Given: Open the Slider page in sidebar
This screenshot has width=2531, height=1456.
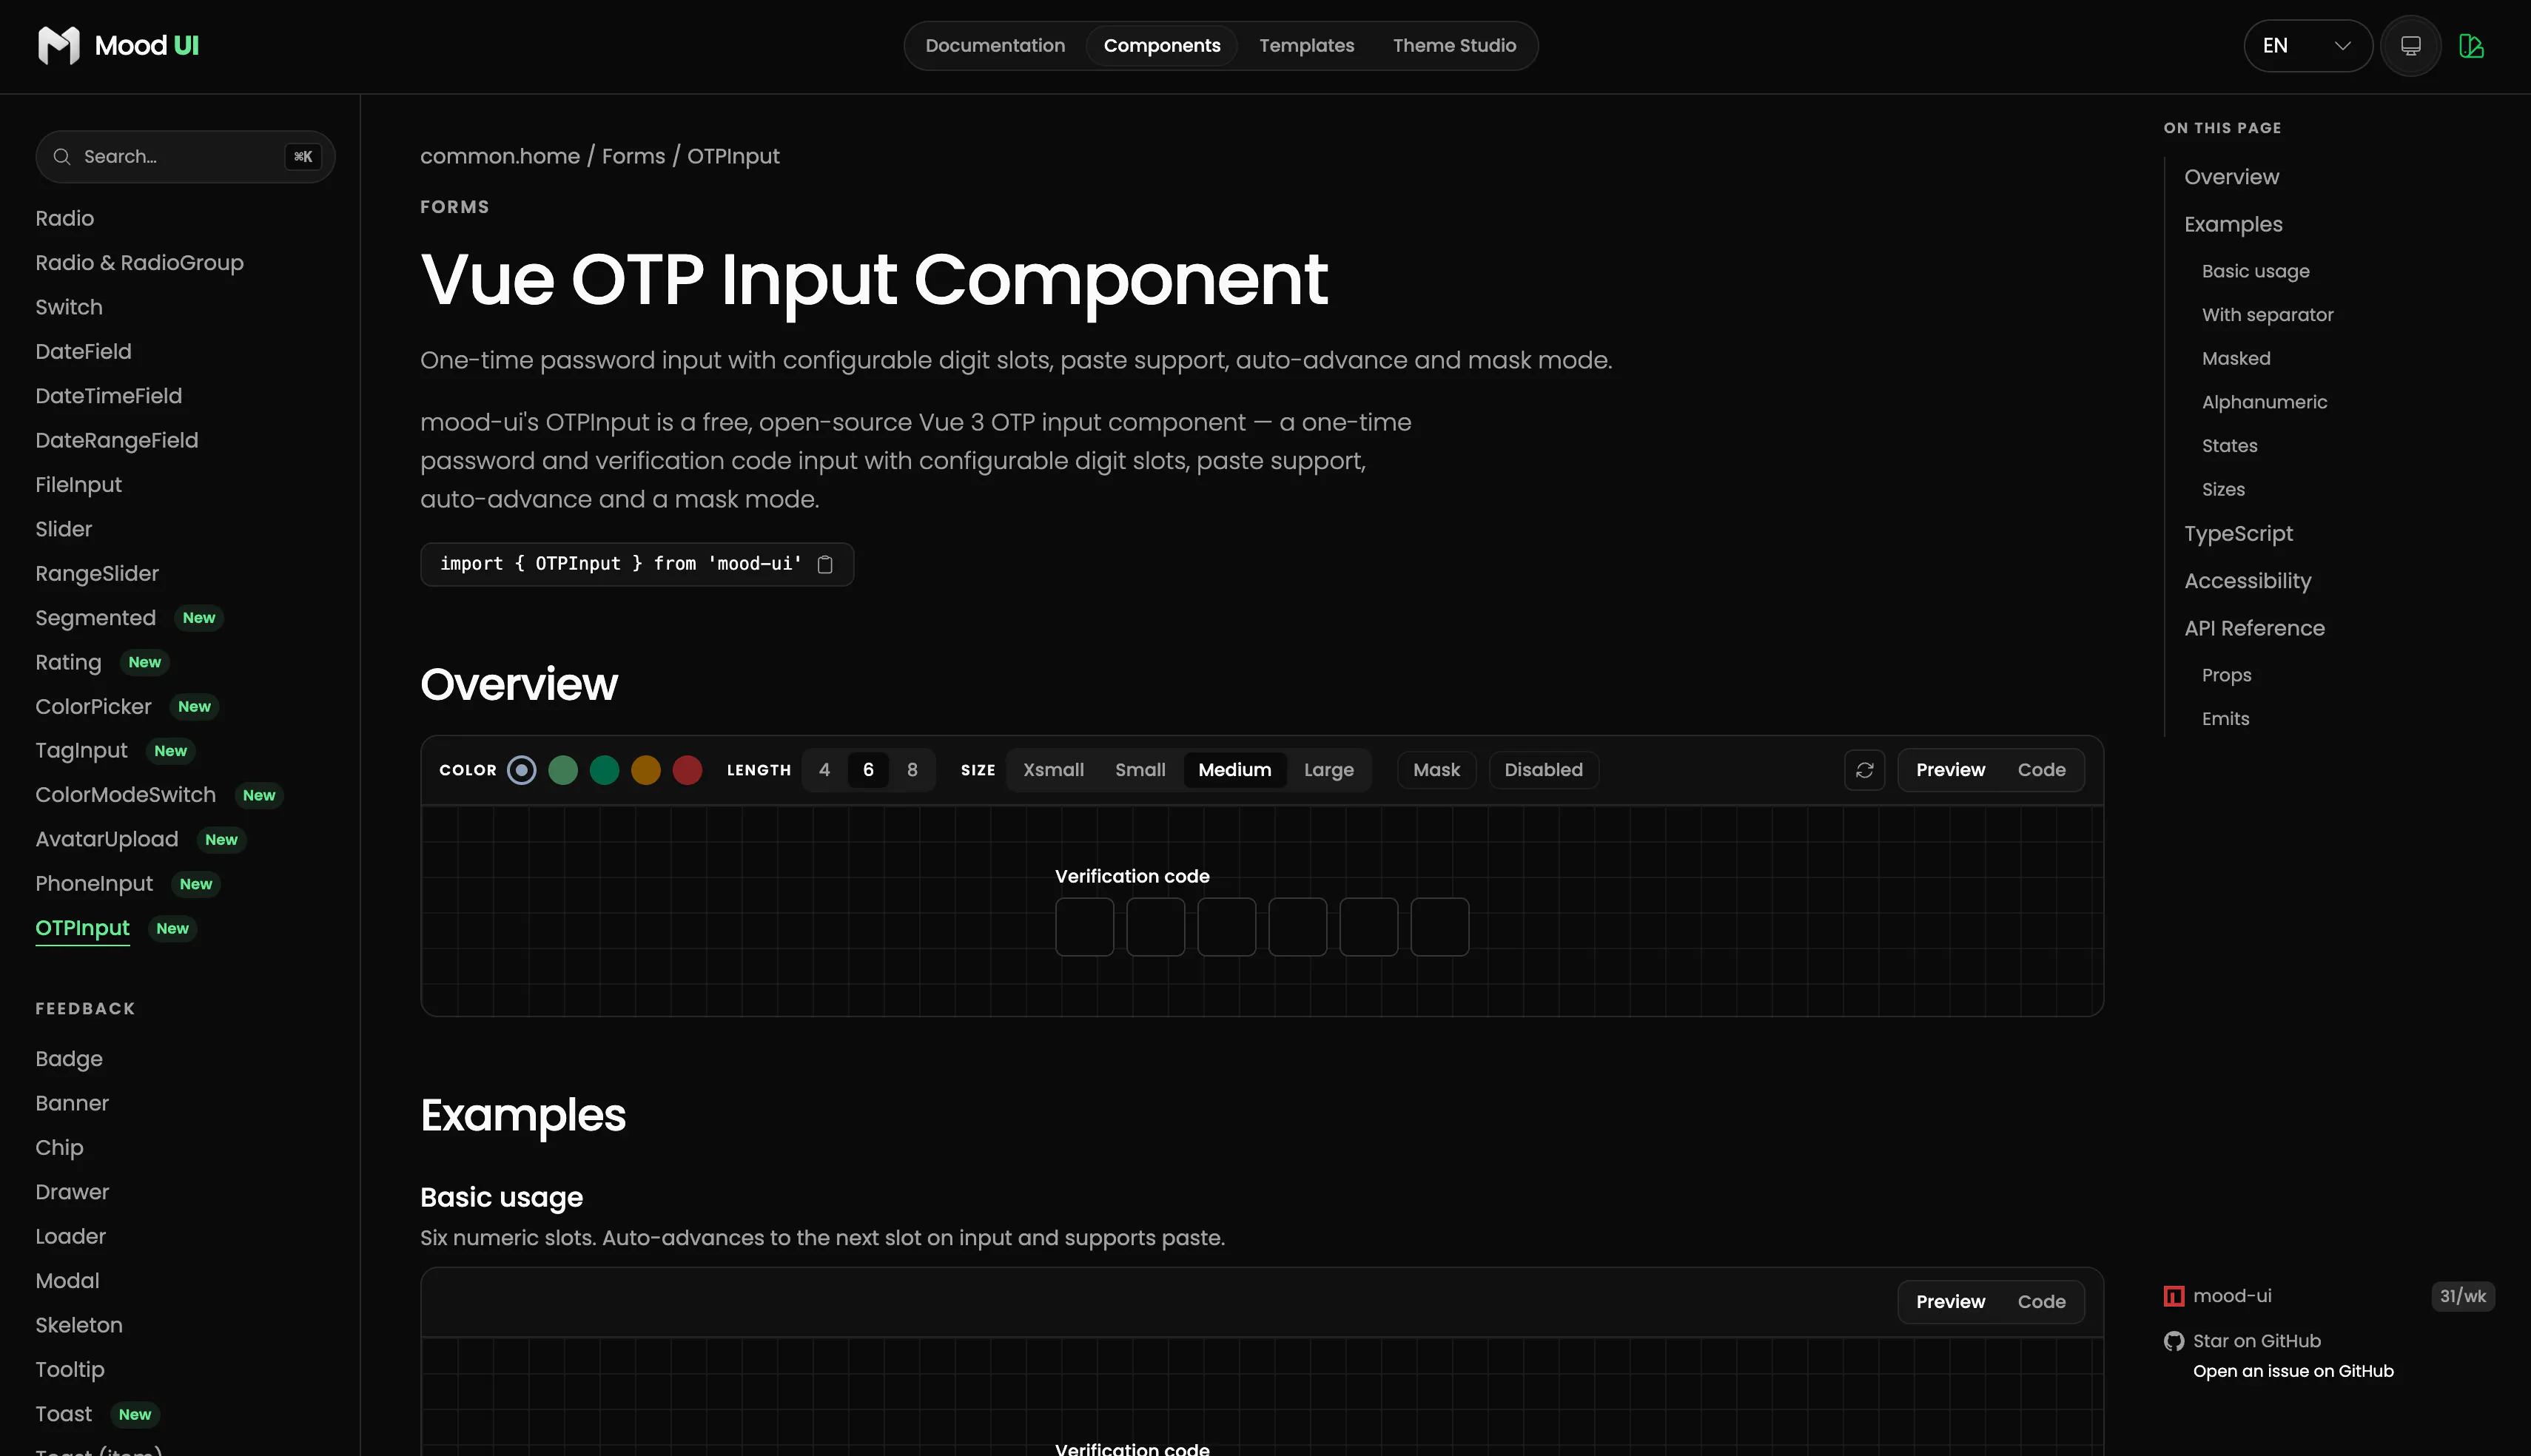Looking at the screenshot, I should (x=63, y=529).
